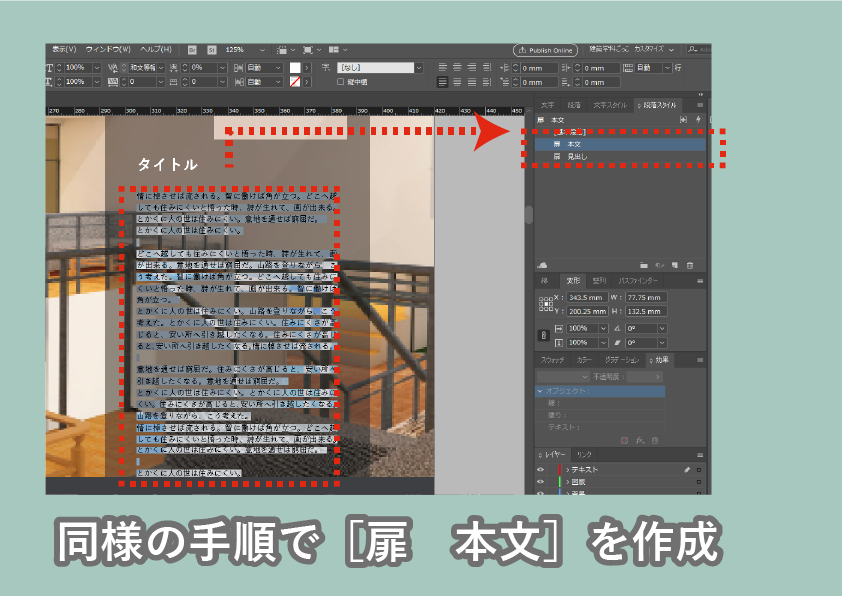Click the W width field 77.75 mm

pyautogui.click(x=647, y=297)
